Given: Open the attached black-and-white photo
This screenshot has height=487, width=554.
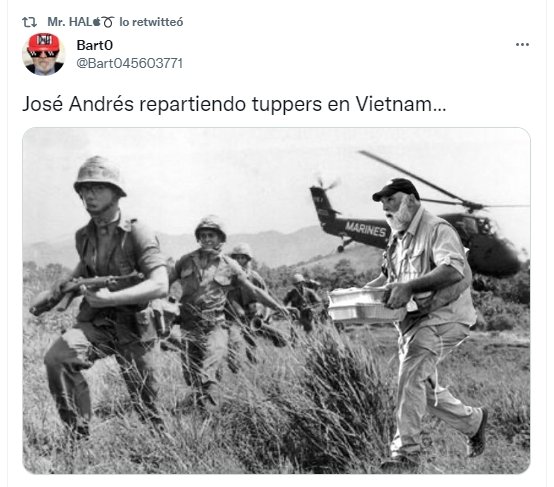Looking at the screenshot, I should point(276,300).
